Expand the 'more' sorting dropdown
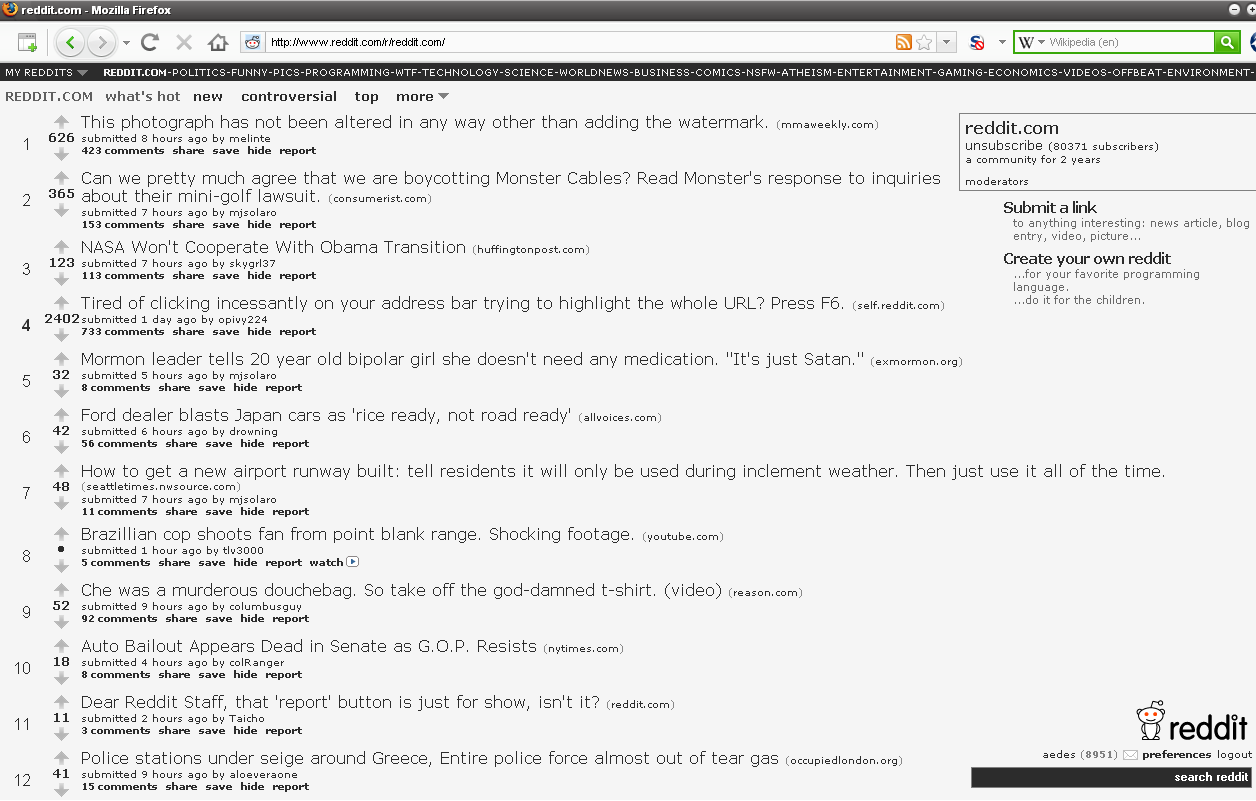 coord(422,97)
